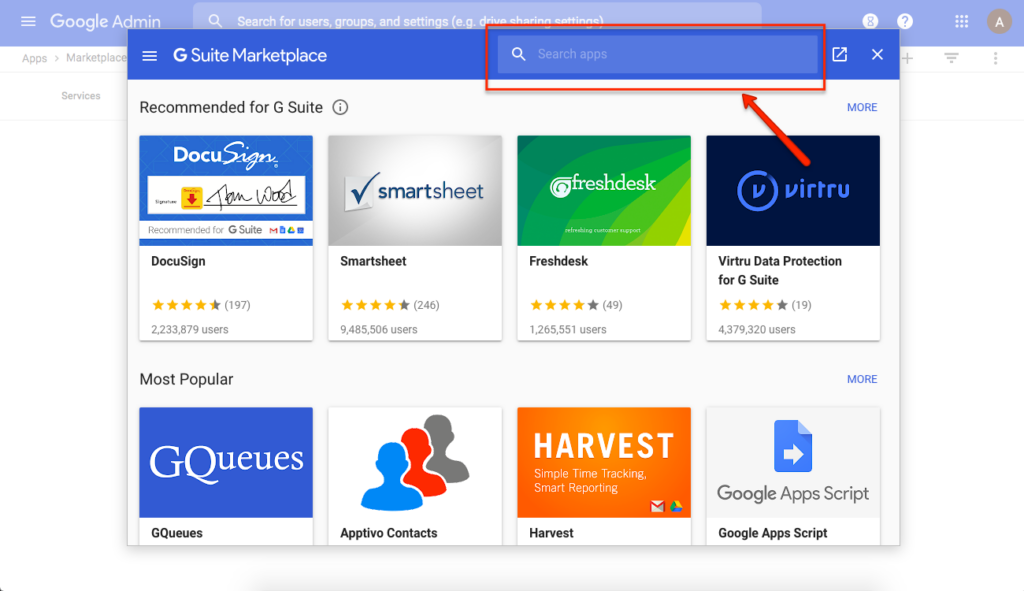1024x591 pixels.
Task: Click the Most Popular heading
Action: tap(186, 379)
